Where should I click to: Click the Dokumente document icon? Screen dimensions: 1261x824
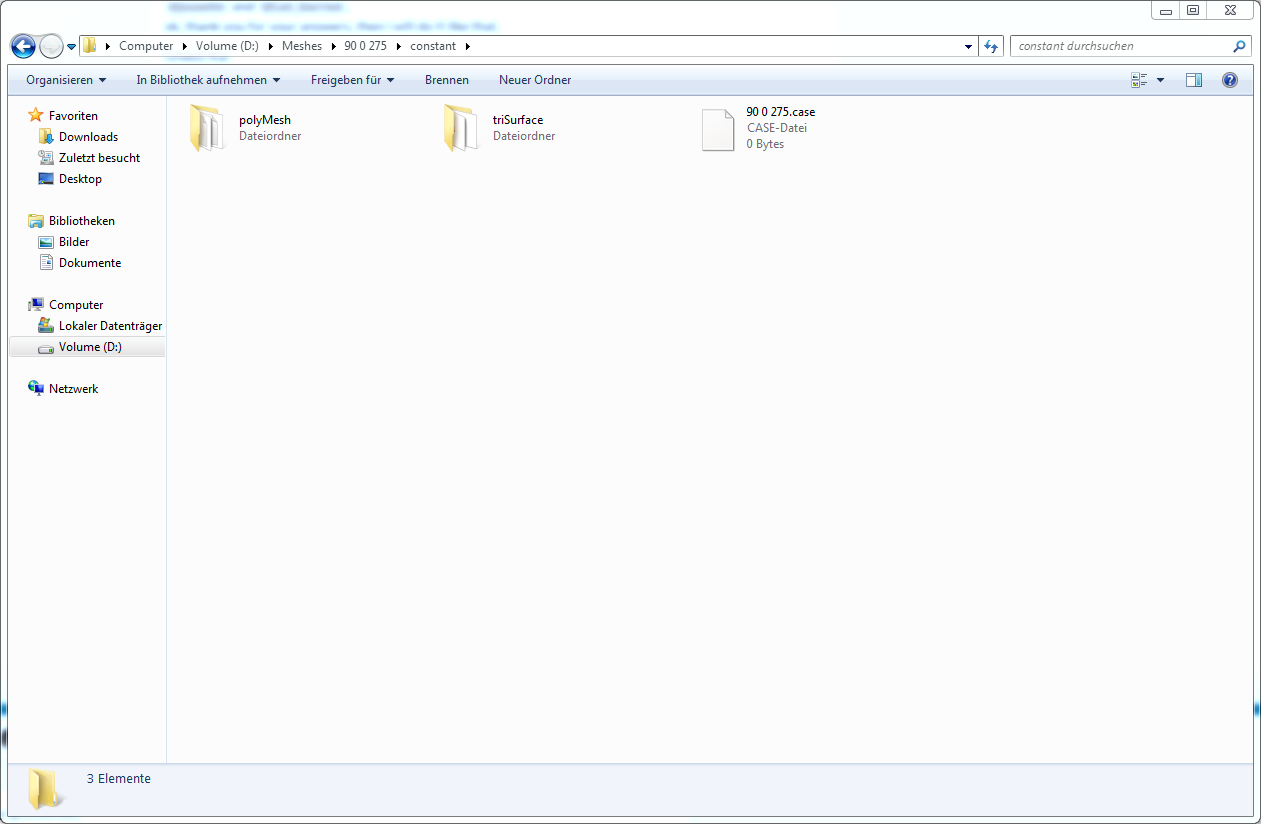[x=46, y=262]
